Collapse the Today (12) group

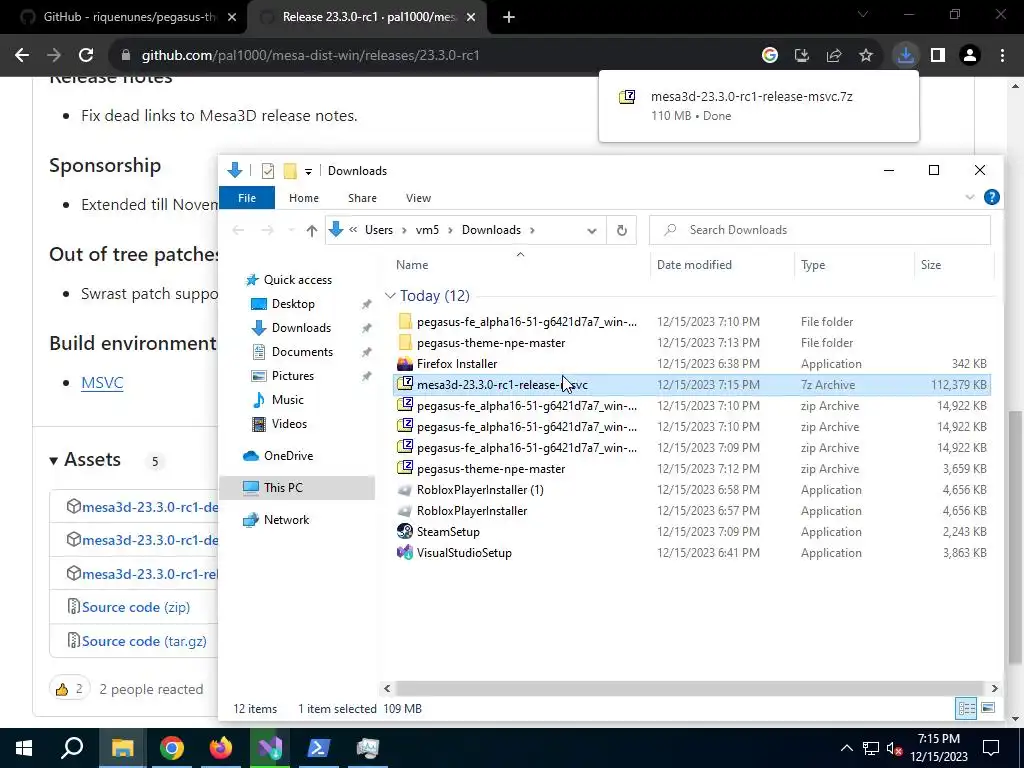click(390, 296)
